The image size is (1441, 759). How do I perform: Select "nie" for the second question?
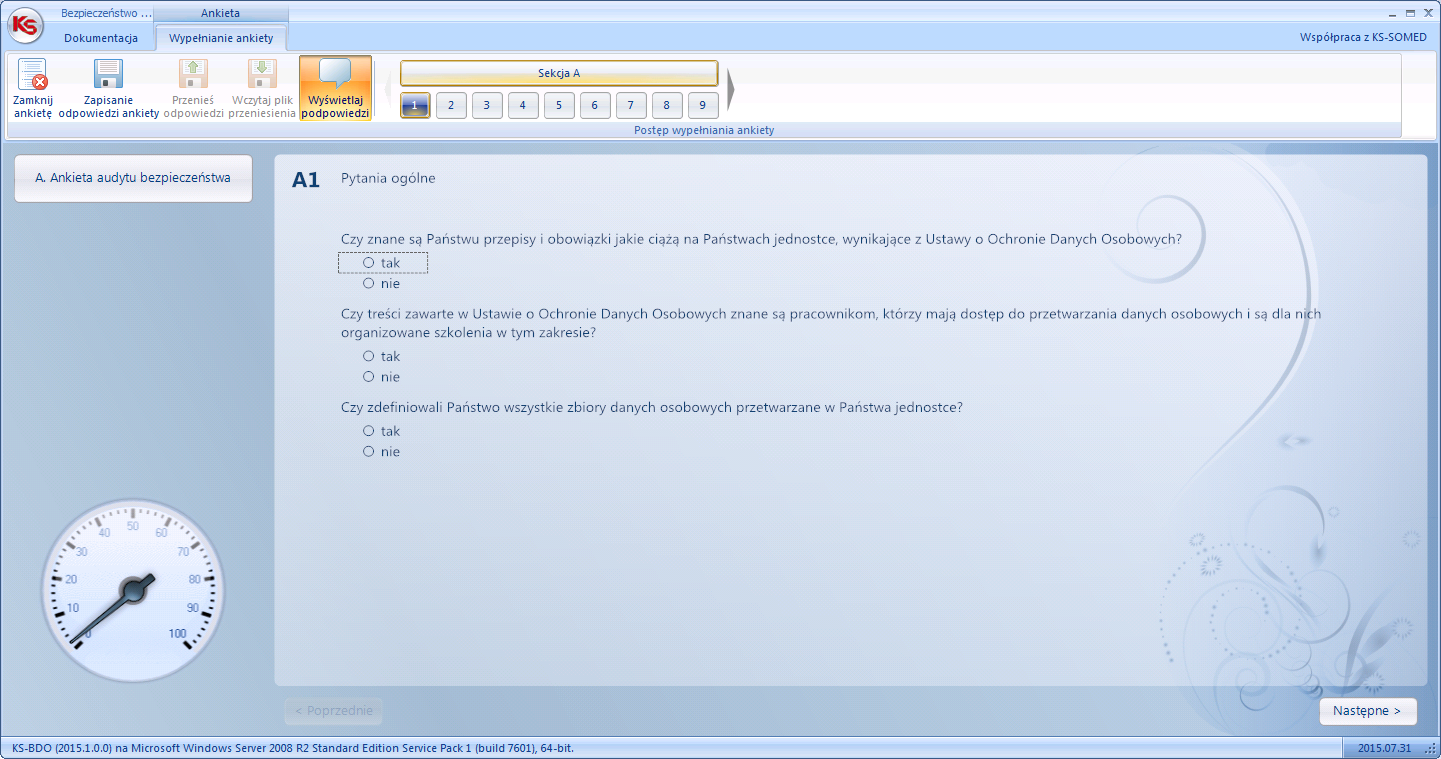coord(369,377)
